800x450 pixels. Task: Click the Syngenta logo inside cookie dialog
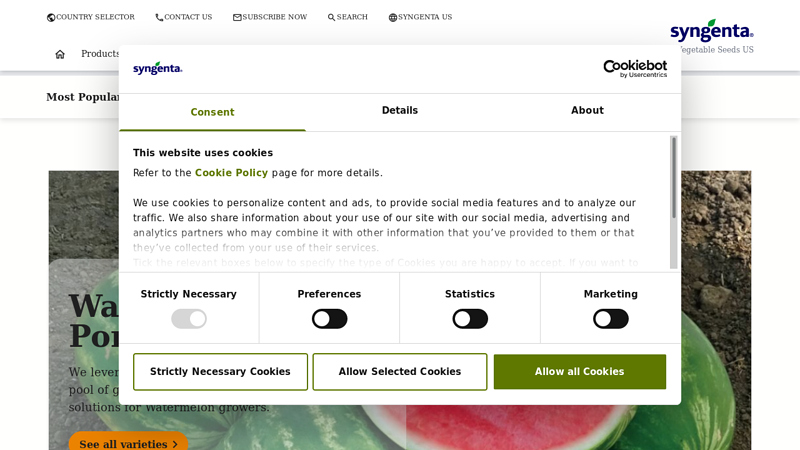(x=158, y=68)
